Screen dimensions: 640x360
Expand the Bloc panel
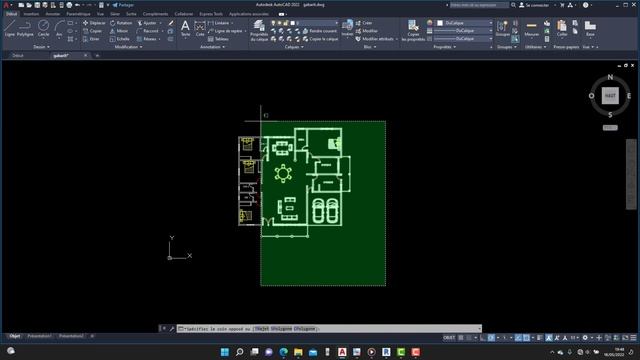click(370, 47)
